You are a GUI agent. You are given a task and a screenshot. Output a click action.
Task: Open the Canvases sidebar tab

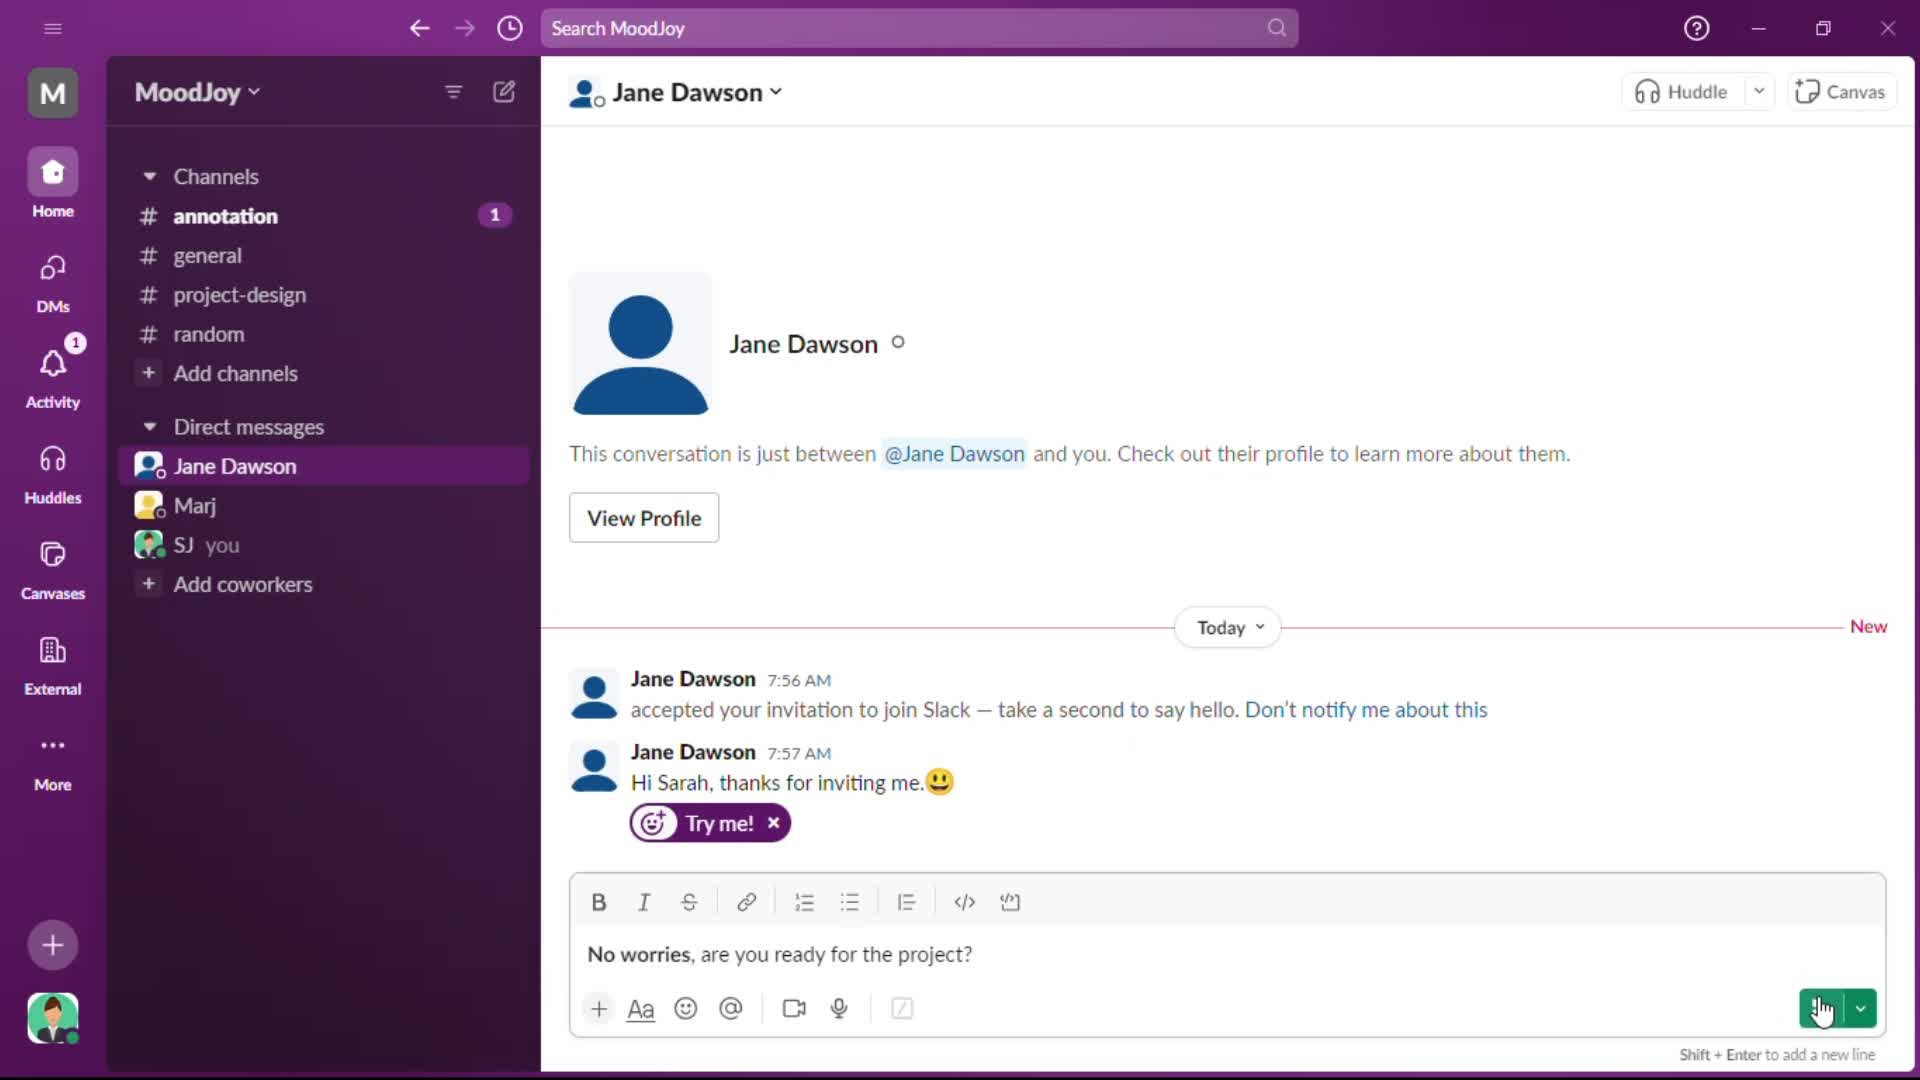[x=53, y=570]
